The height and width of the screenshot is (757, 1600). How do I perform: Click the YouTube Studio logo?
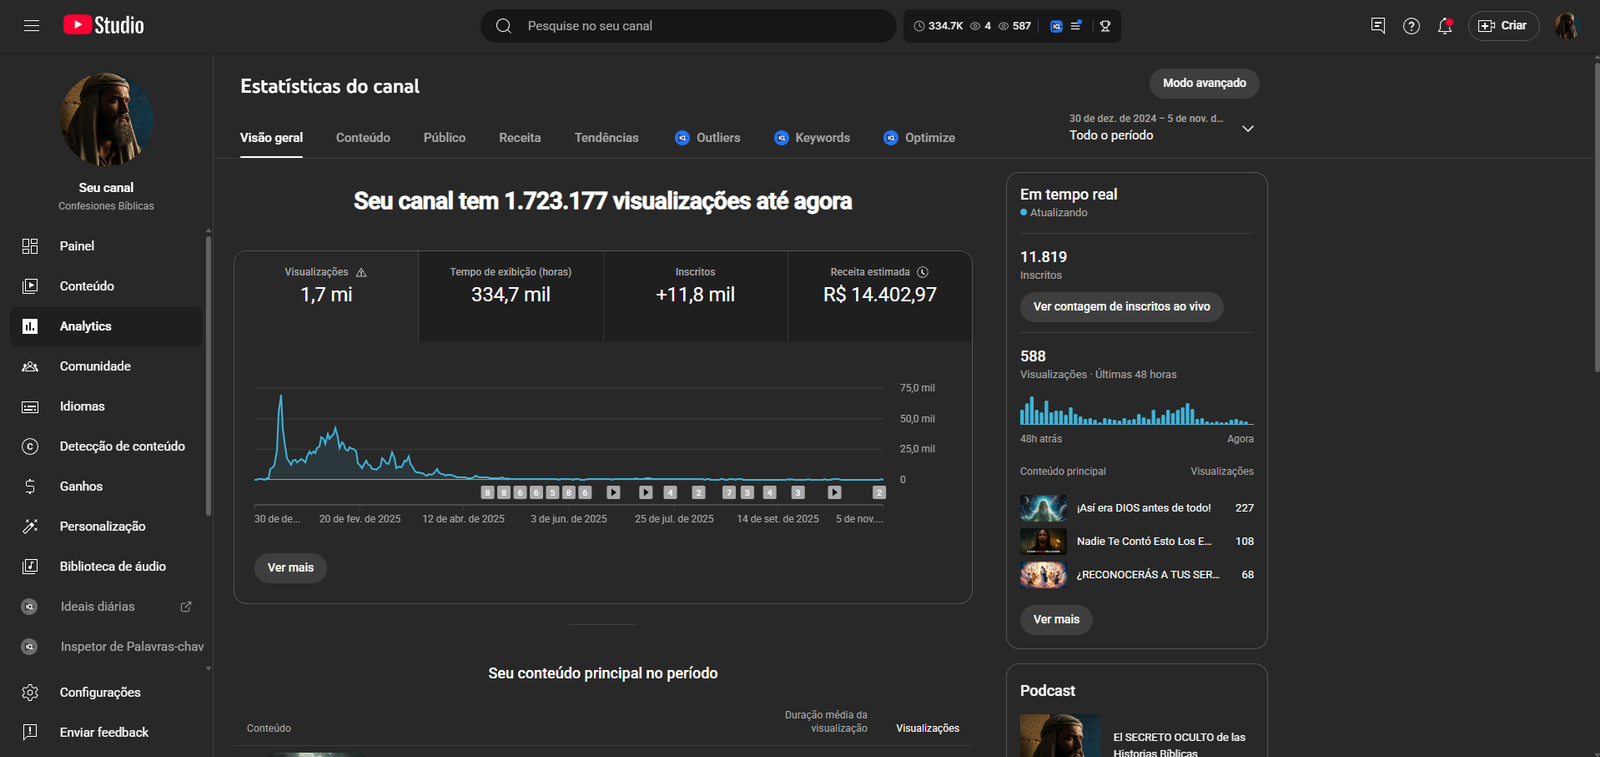point(104,26)
